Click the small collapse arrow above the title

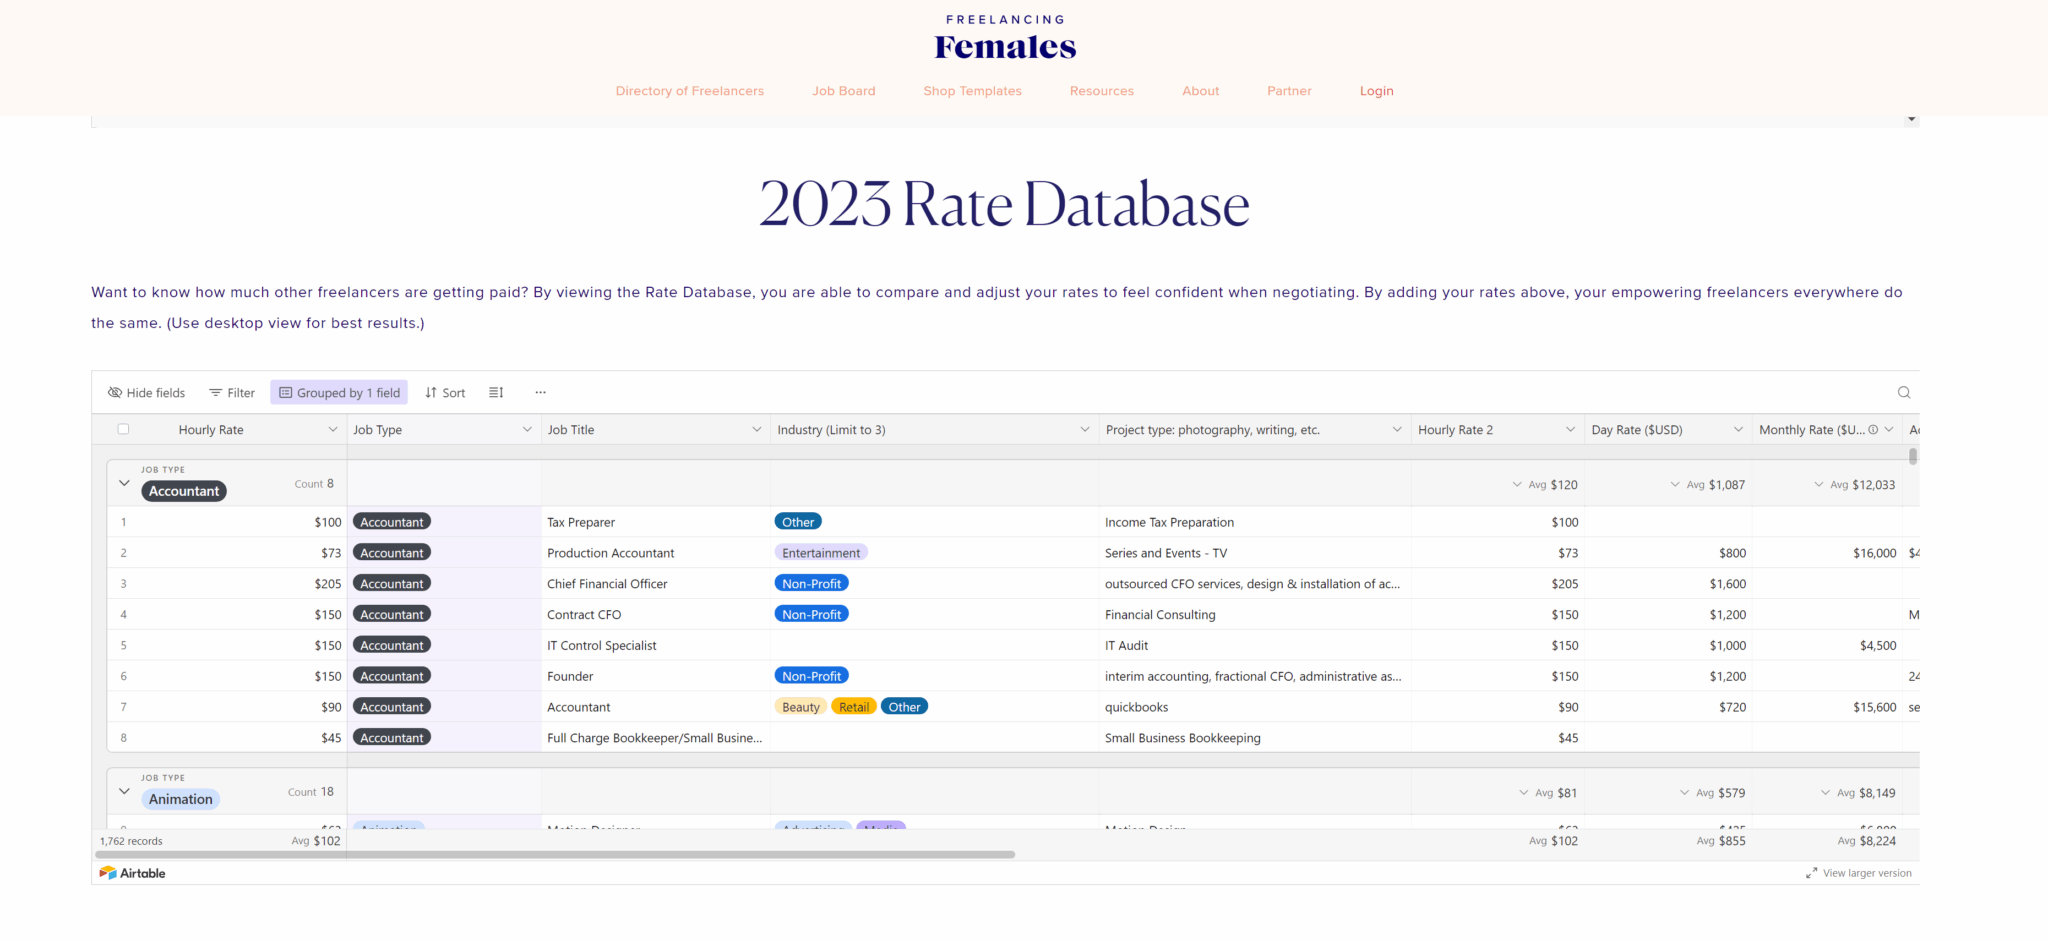click(1912, 119)
